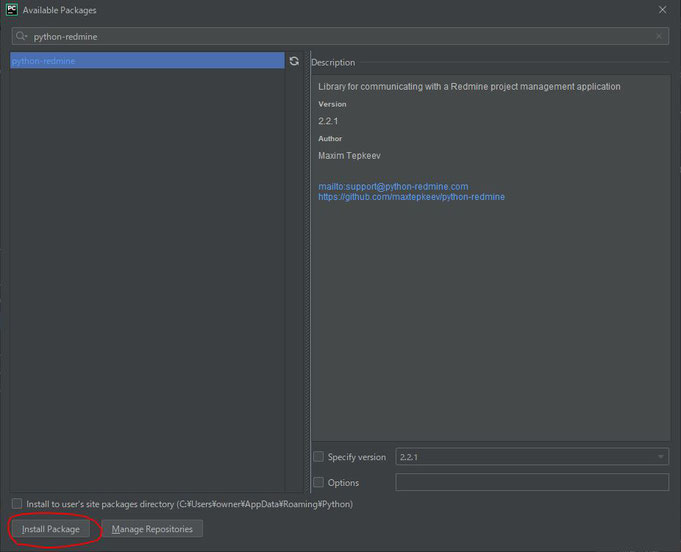
Task: Click the Library for communicating description text
Action: (x=469, y=86)
